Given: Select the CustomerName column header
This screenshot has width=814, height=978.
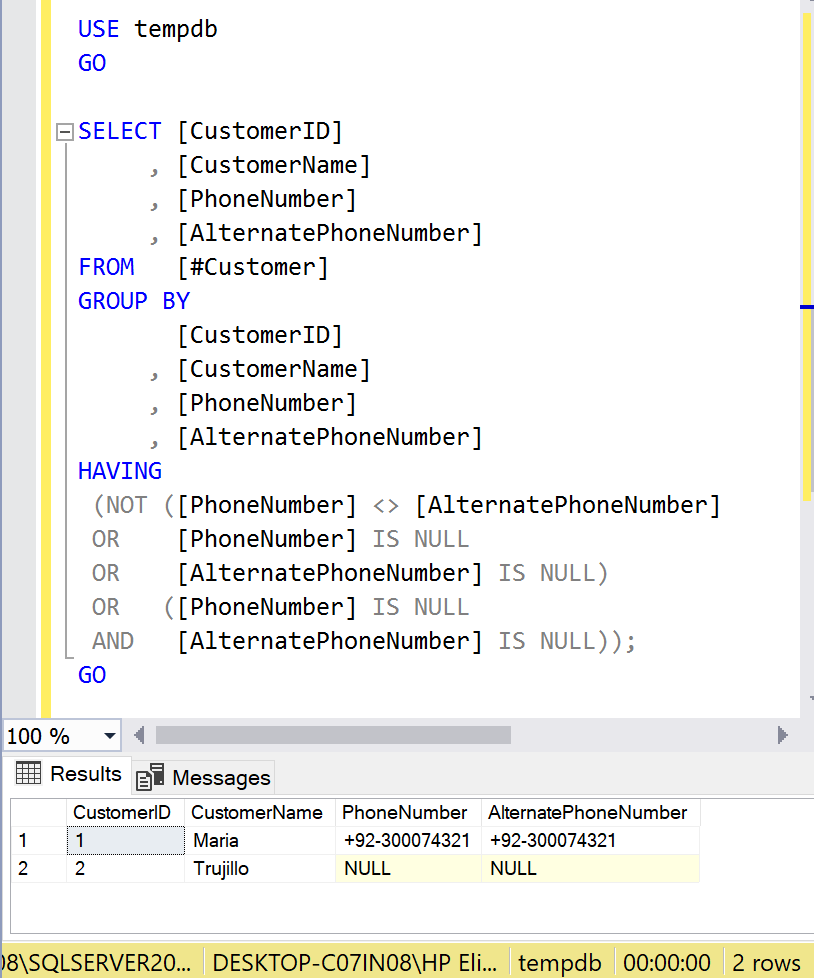Looking at the screenshot, I should point(257,812).
